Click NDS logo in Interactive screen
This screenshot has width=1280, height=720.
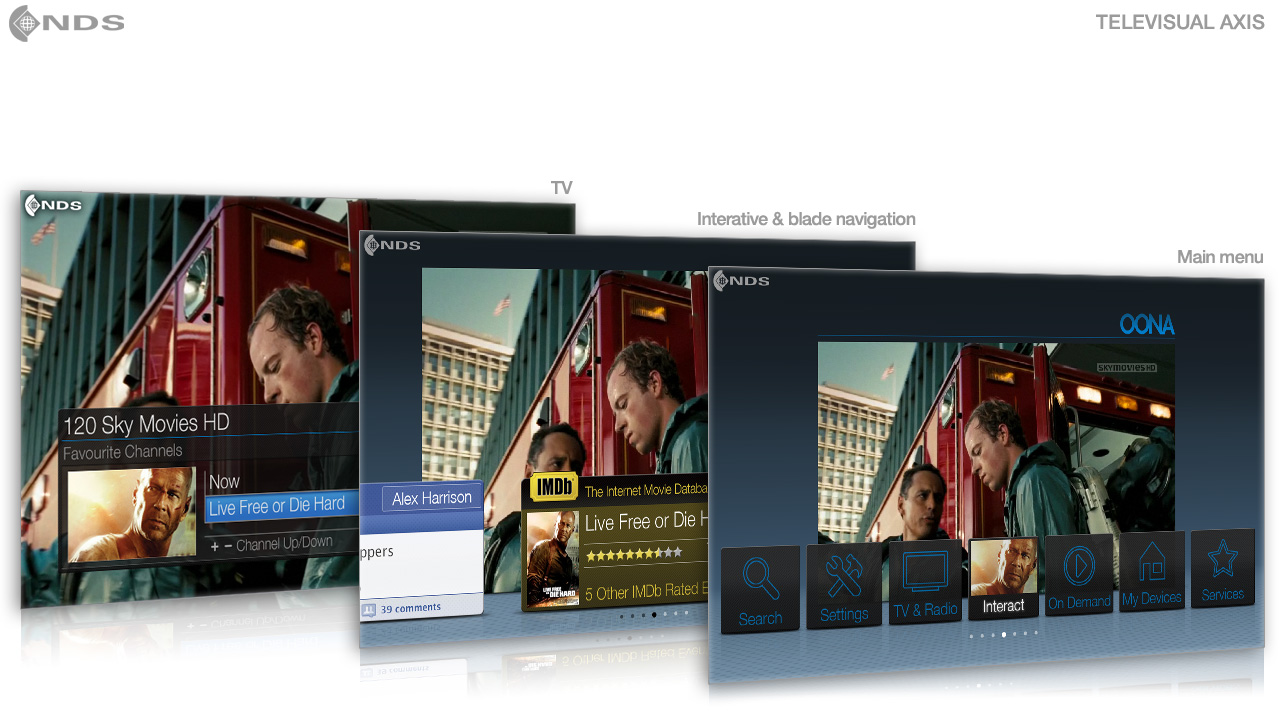392,245
